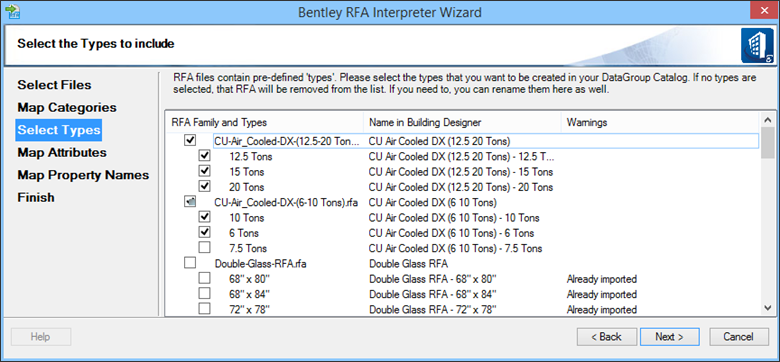
Task: Uncheck the 15 Tons type checkbox
Action: point(204,171)
